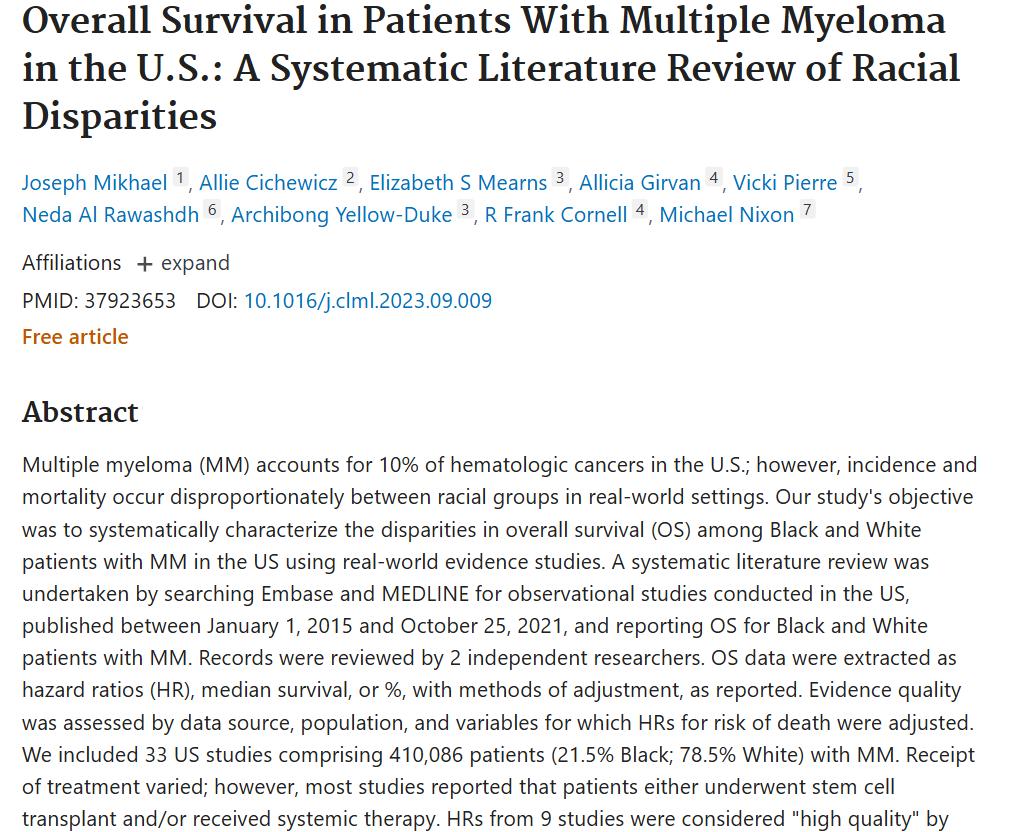Open author R Frank Cornell link
The width and height of the screenshot is (1031, 832).
point(556,214)
